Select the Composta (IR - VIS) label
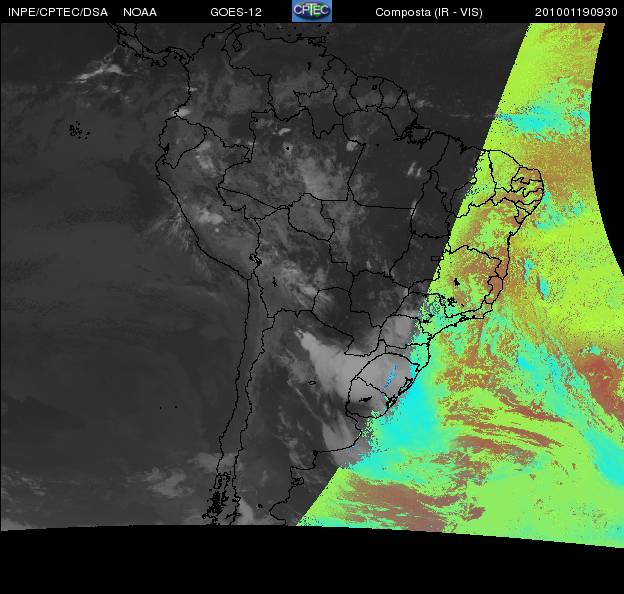The width and height of the screenshot is (624, 594). (424, 12)
